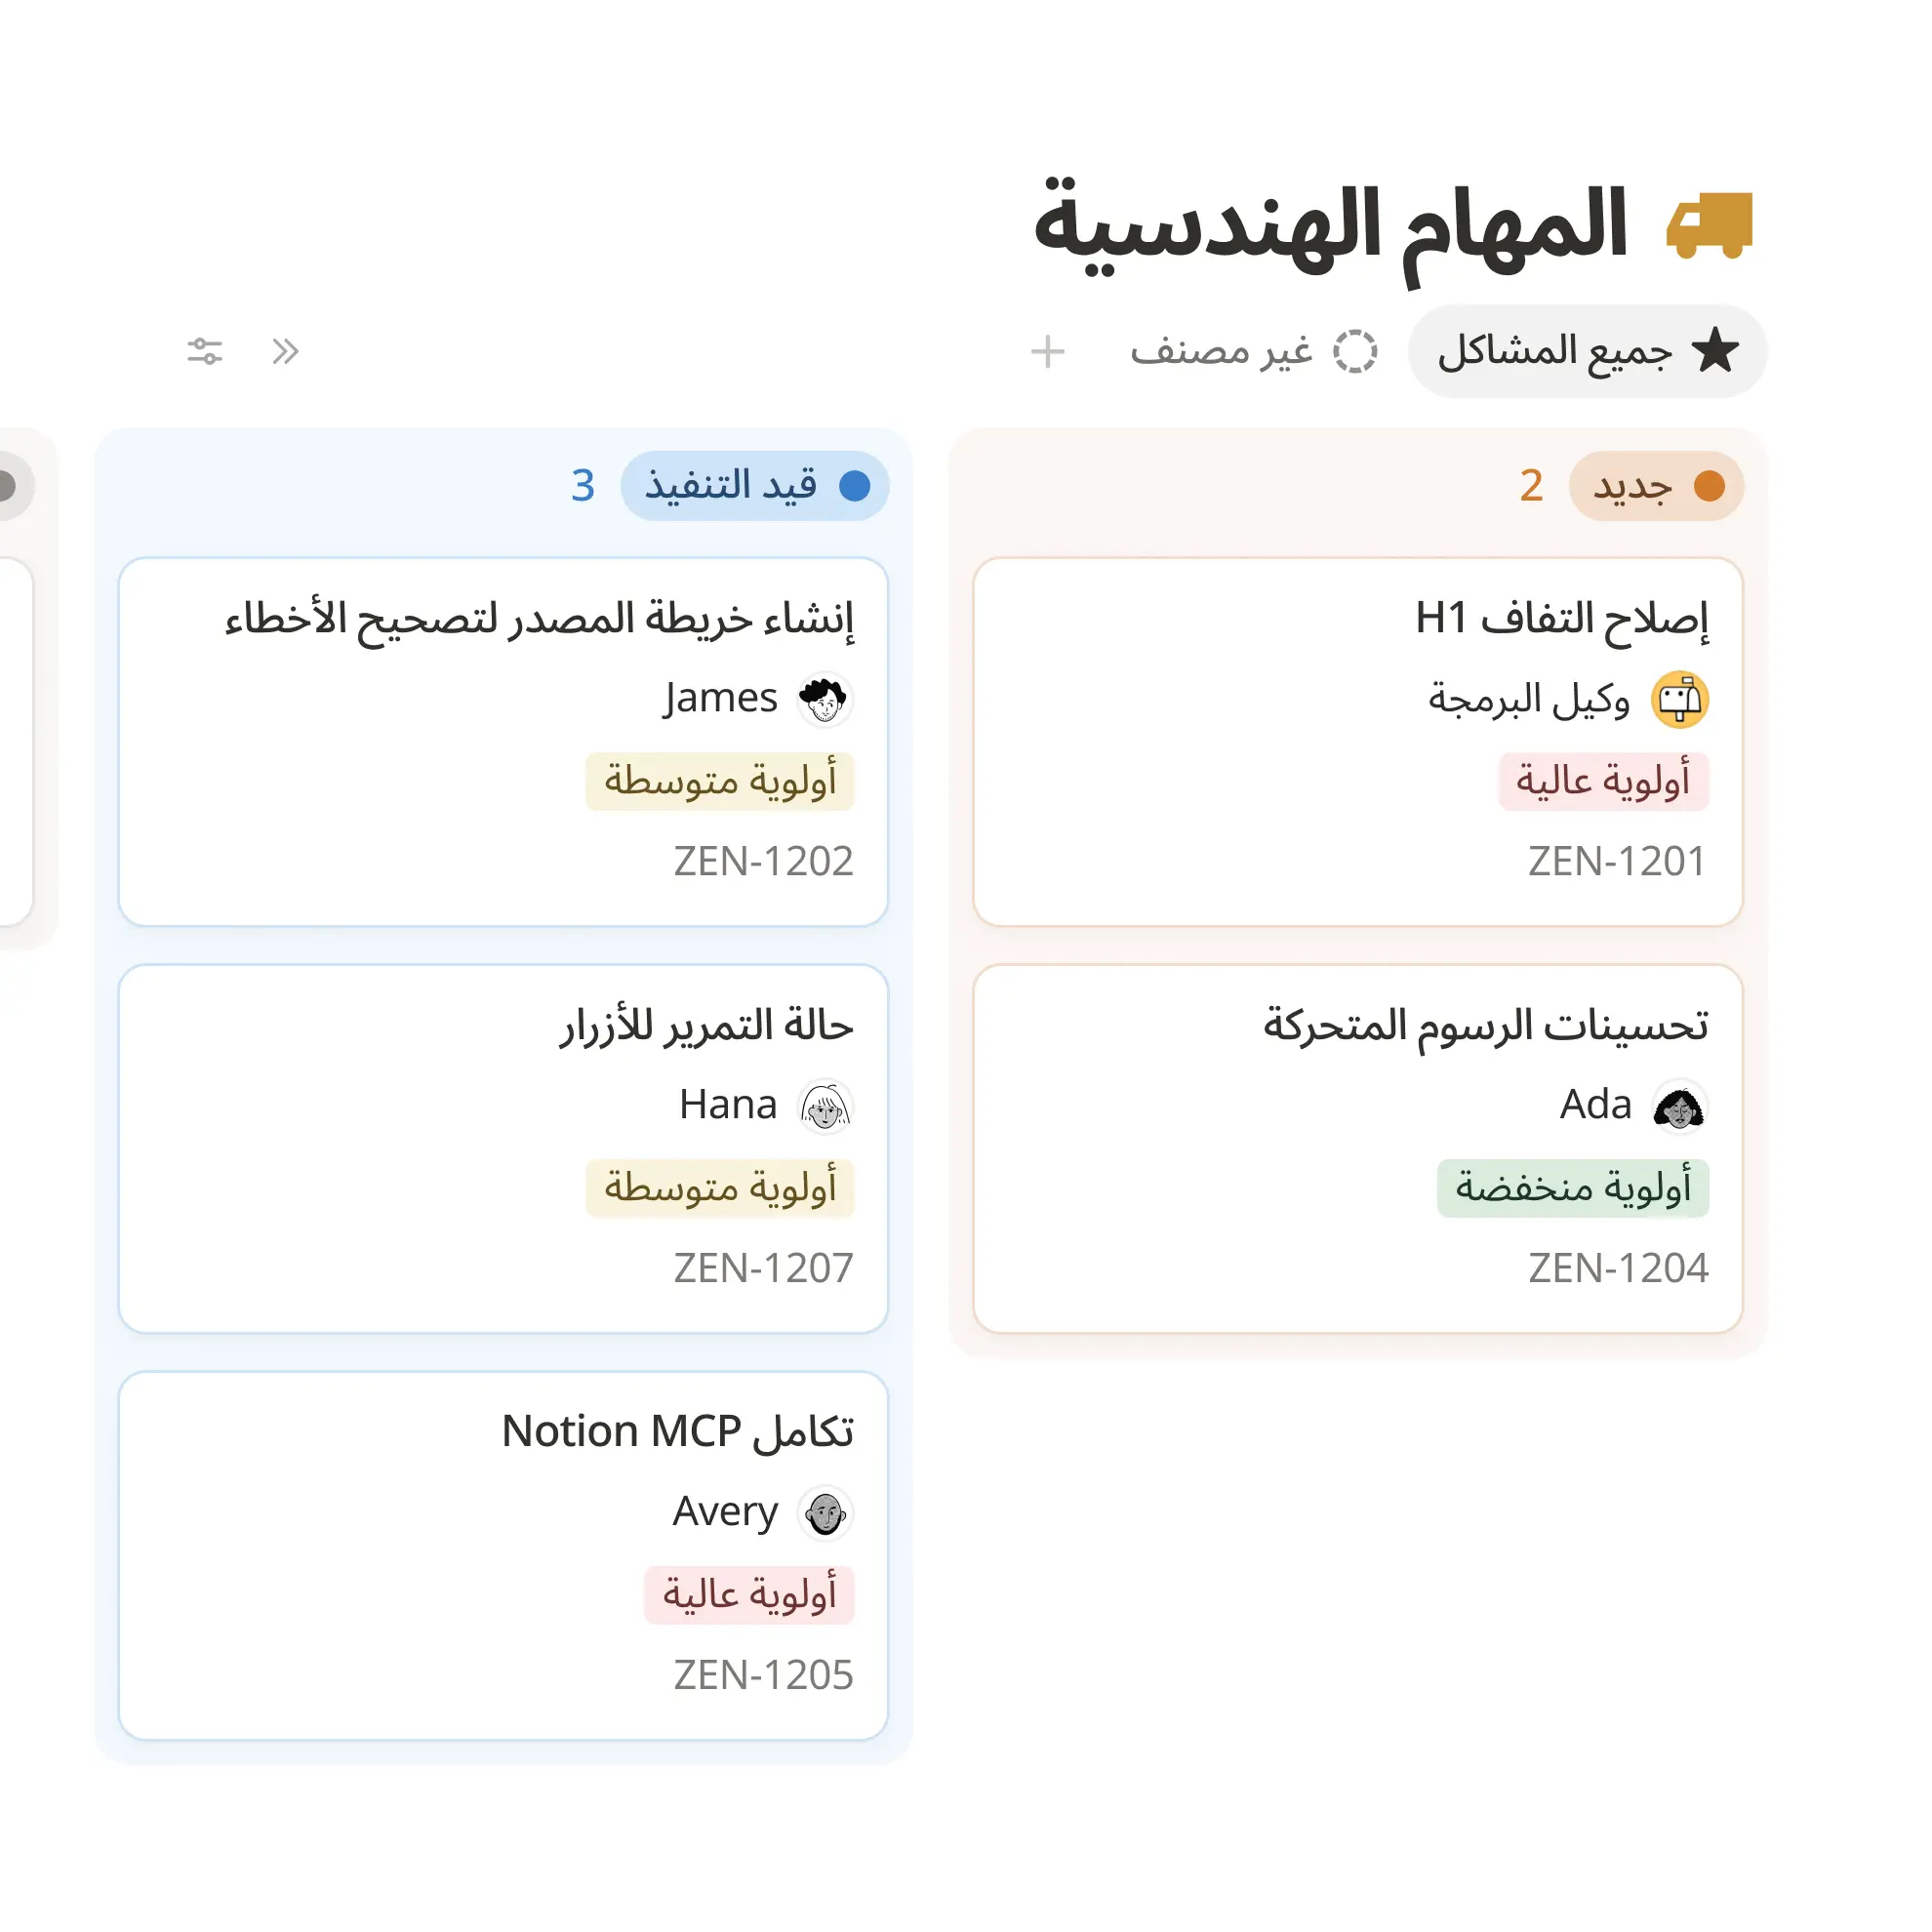Open the جديد status group label
The height and width of the screenshot is (1932, 1932).
(1656, 486)
